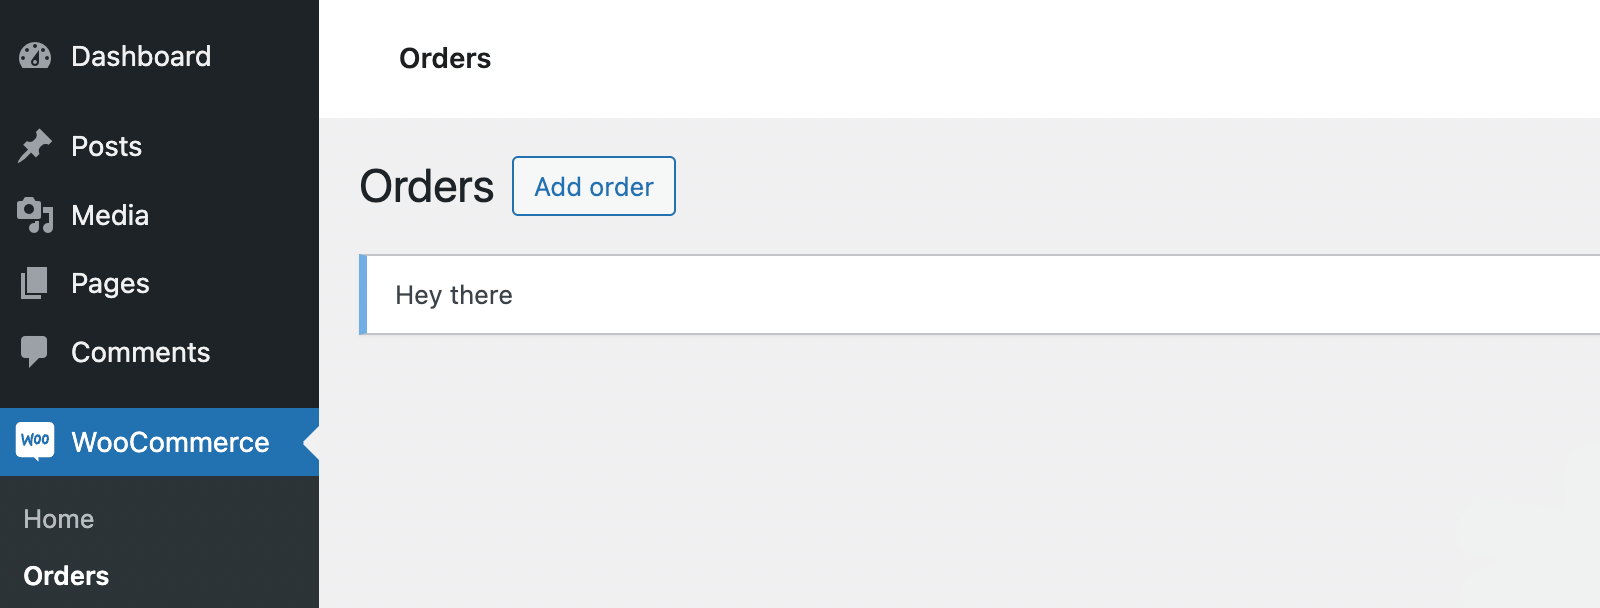Select the WooCommerce Woo logo icon
The width and height of the screenshot is (1600, 608).
pyautogui.click(x=34, y=441)
